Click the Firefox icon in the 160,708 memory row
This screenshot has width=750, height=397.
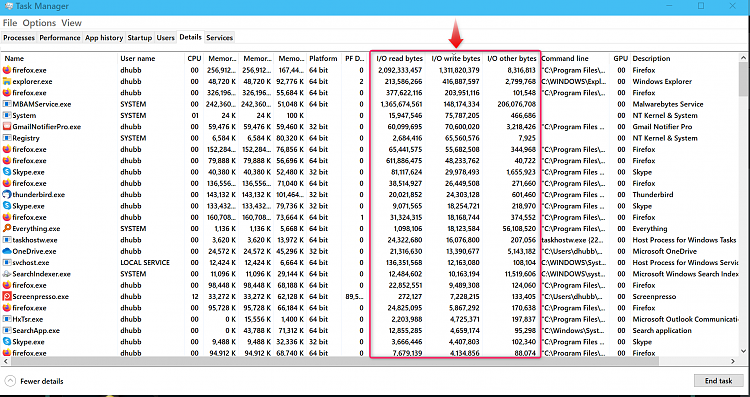pyautogui.click(x=7, y=217)
